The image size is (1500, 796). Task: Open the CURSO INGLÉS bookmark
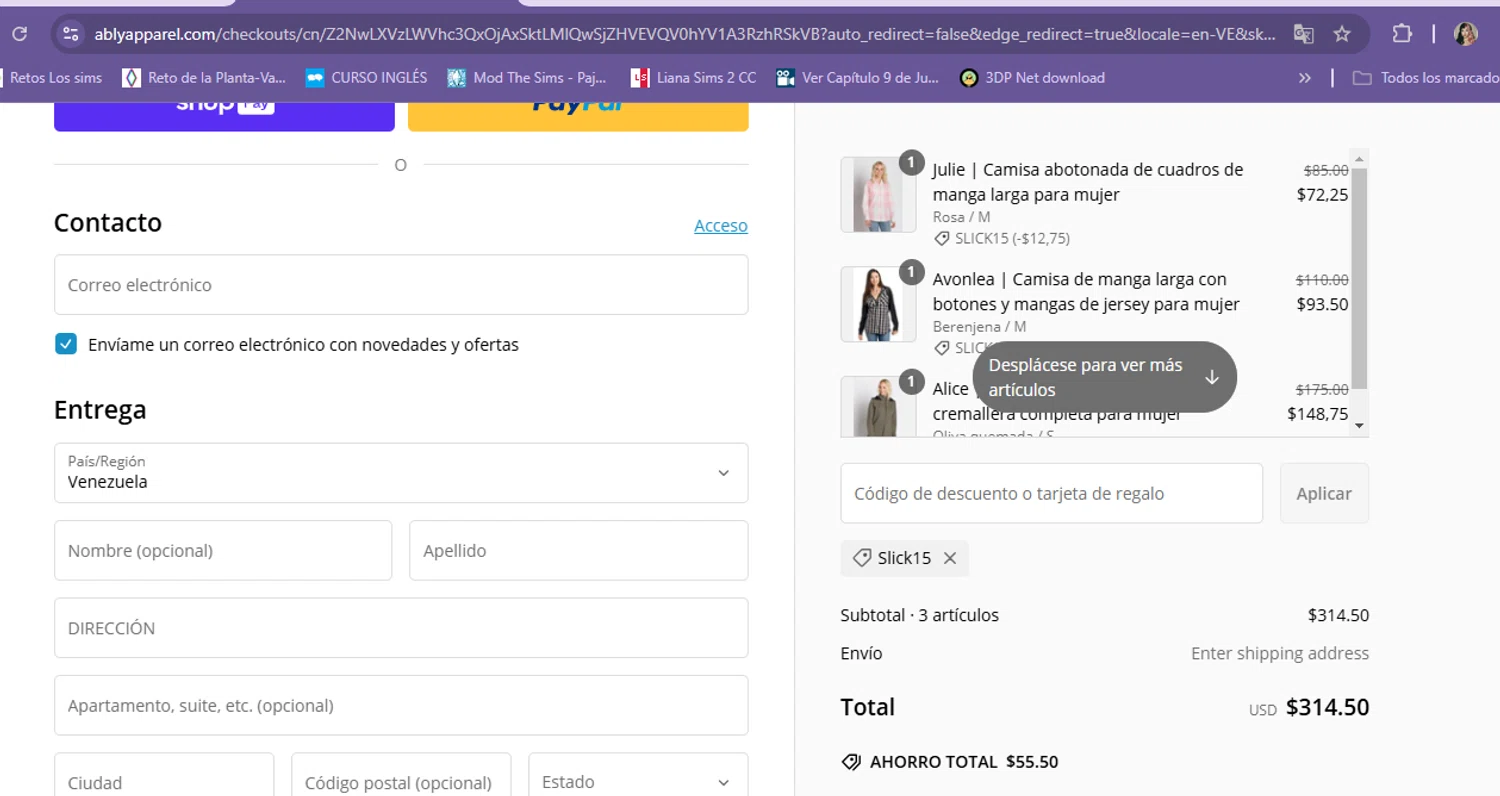pos(367,77)
